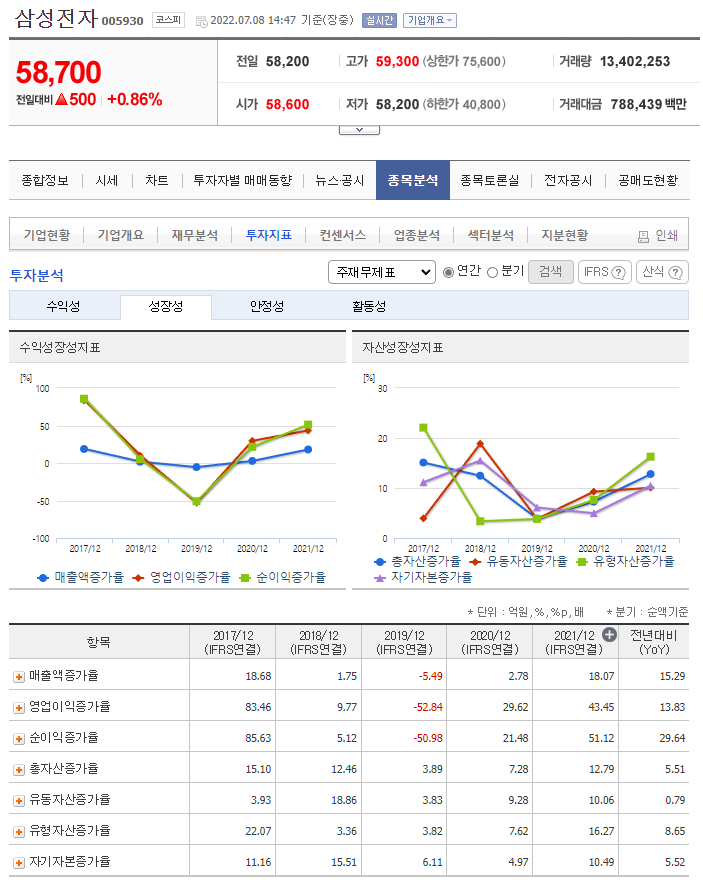The height and width of the screenshot is (884, 703).
Task: Switch to the 활동성 analysis tab
Action: coord(369,307)
